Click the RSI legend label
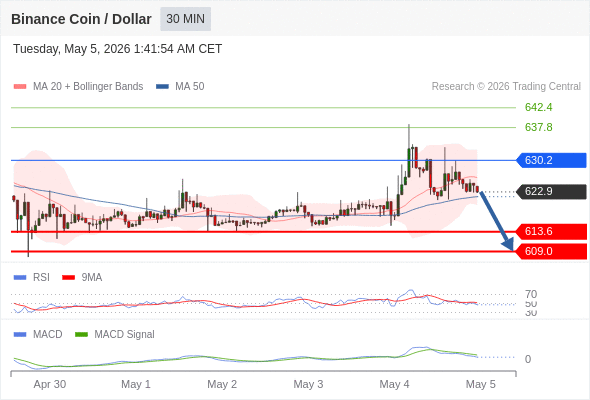Image resolution: width=590 pixels, height=400 pixels. [x=41, y=278]
